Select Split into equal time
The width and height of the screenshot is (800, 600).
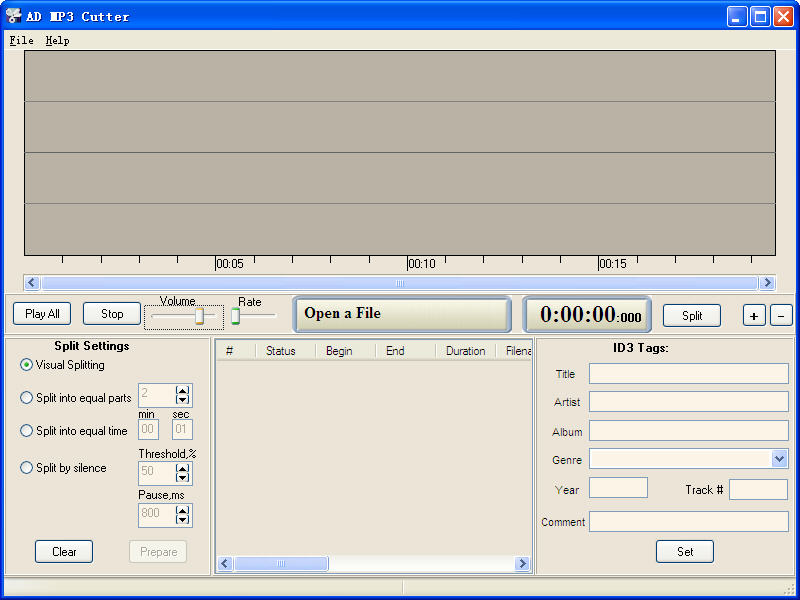(x=27, y=431)
